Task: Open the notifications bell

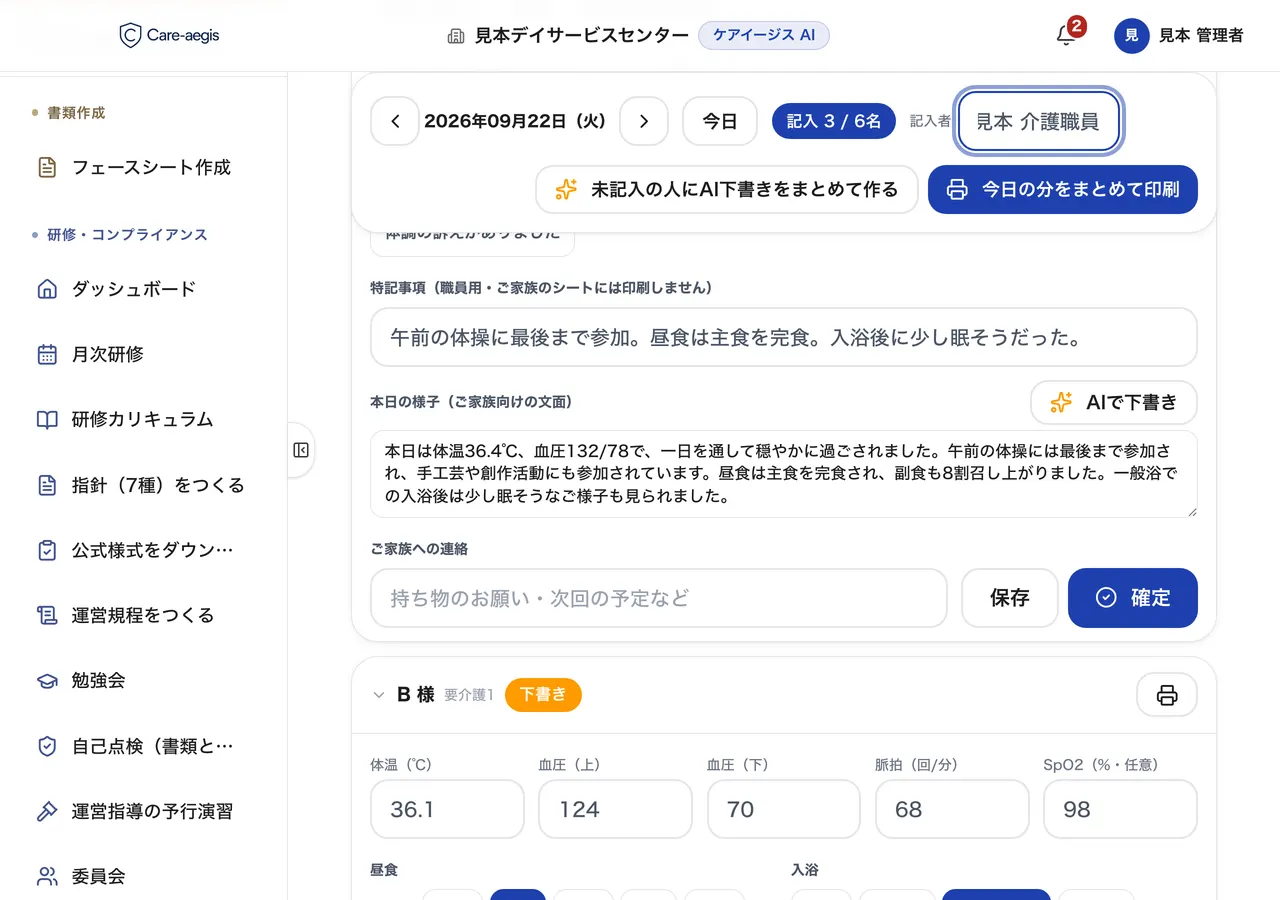Action: (x=1066, y=36)
